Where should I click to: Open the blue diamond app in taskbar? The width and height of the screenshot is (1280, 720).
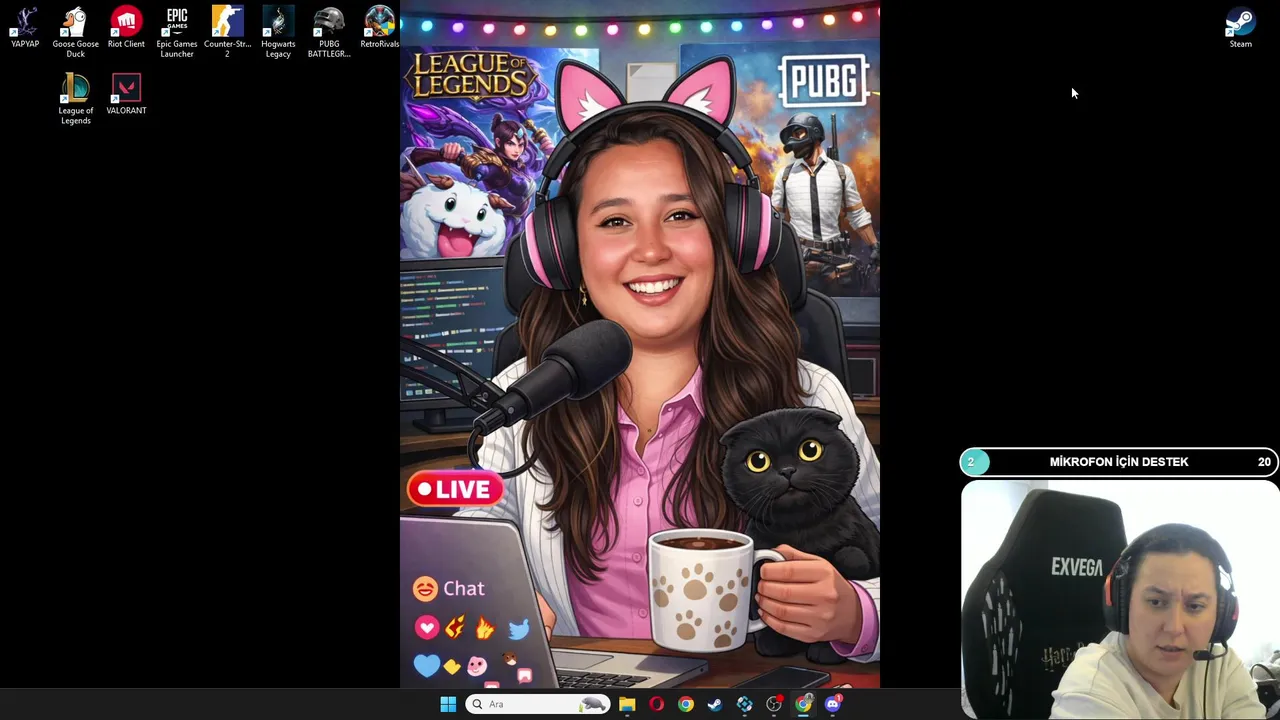point(744,704)
